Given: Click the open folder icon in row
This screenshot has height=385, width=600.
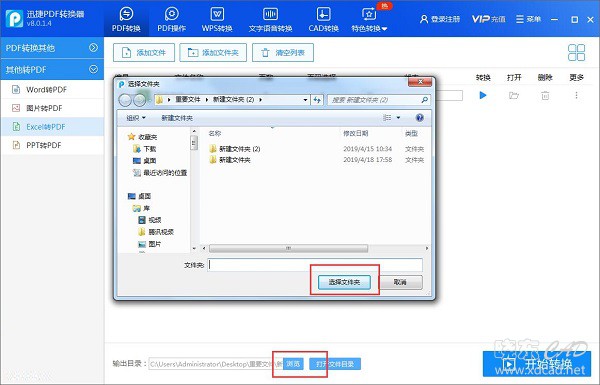Looking at the screenshot, I should point(514,95).
